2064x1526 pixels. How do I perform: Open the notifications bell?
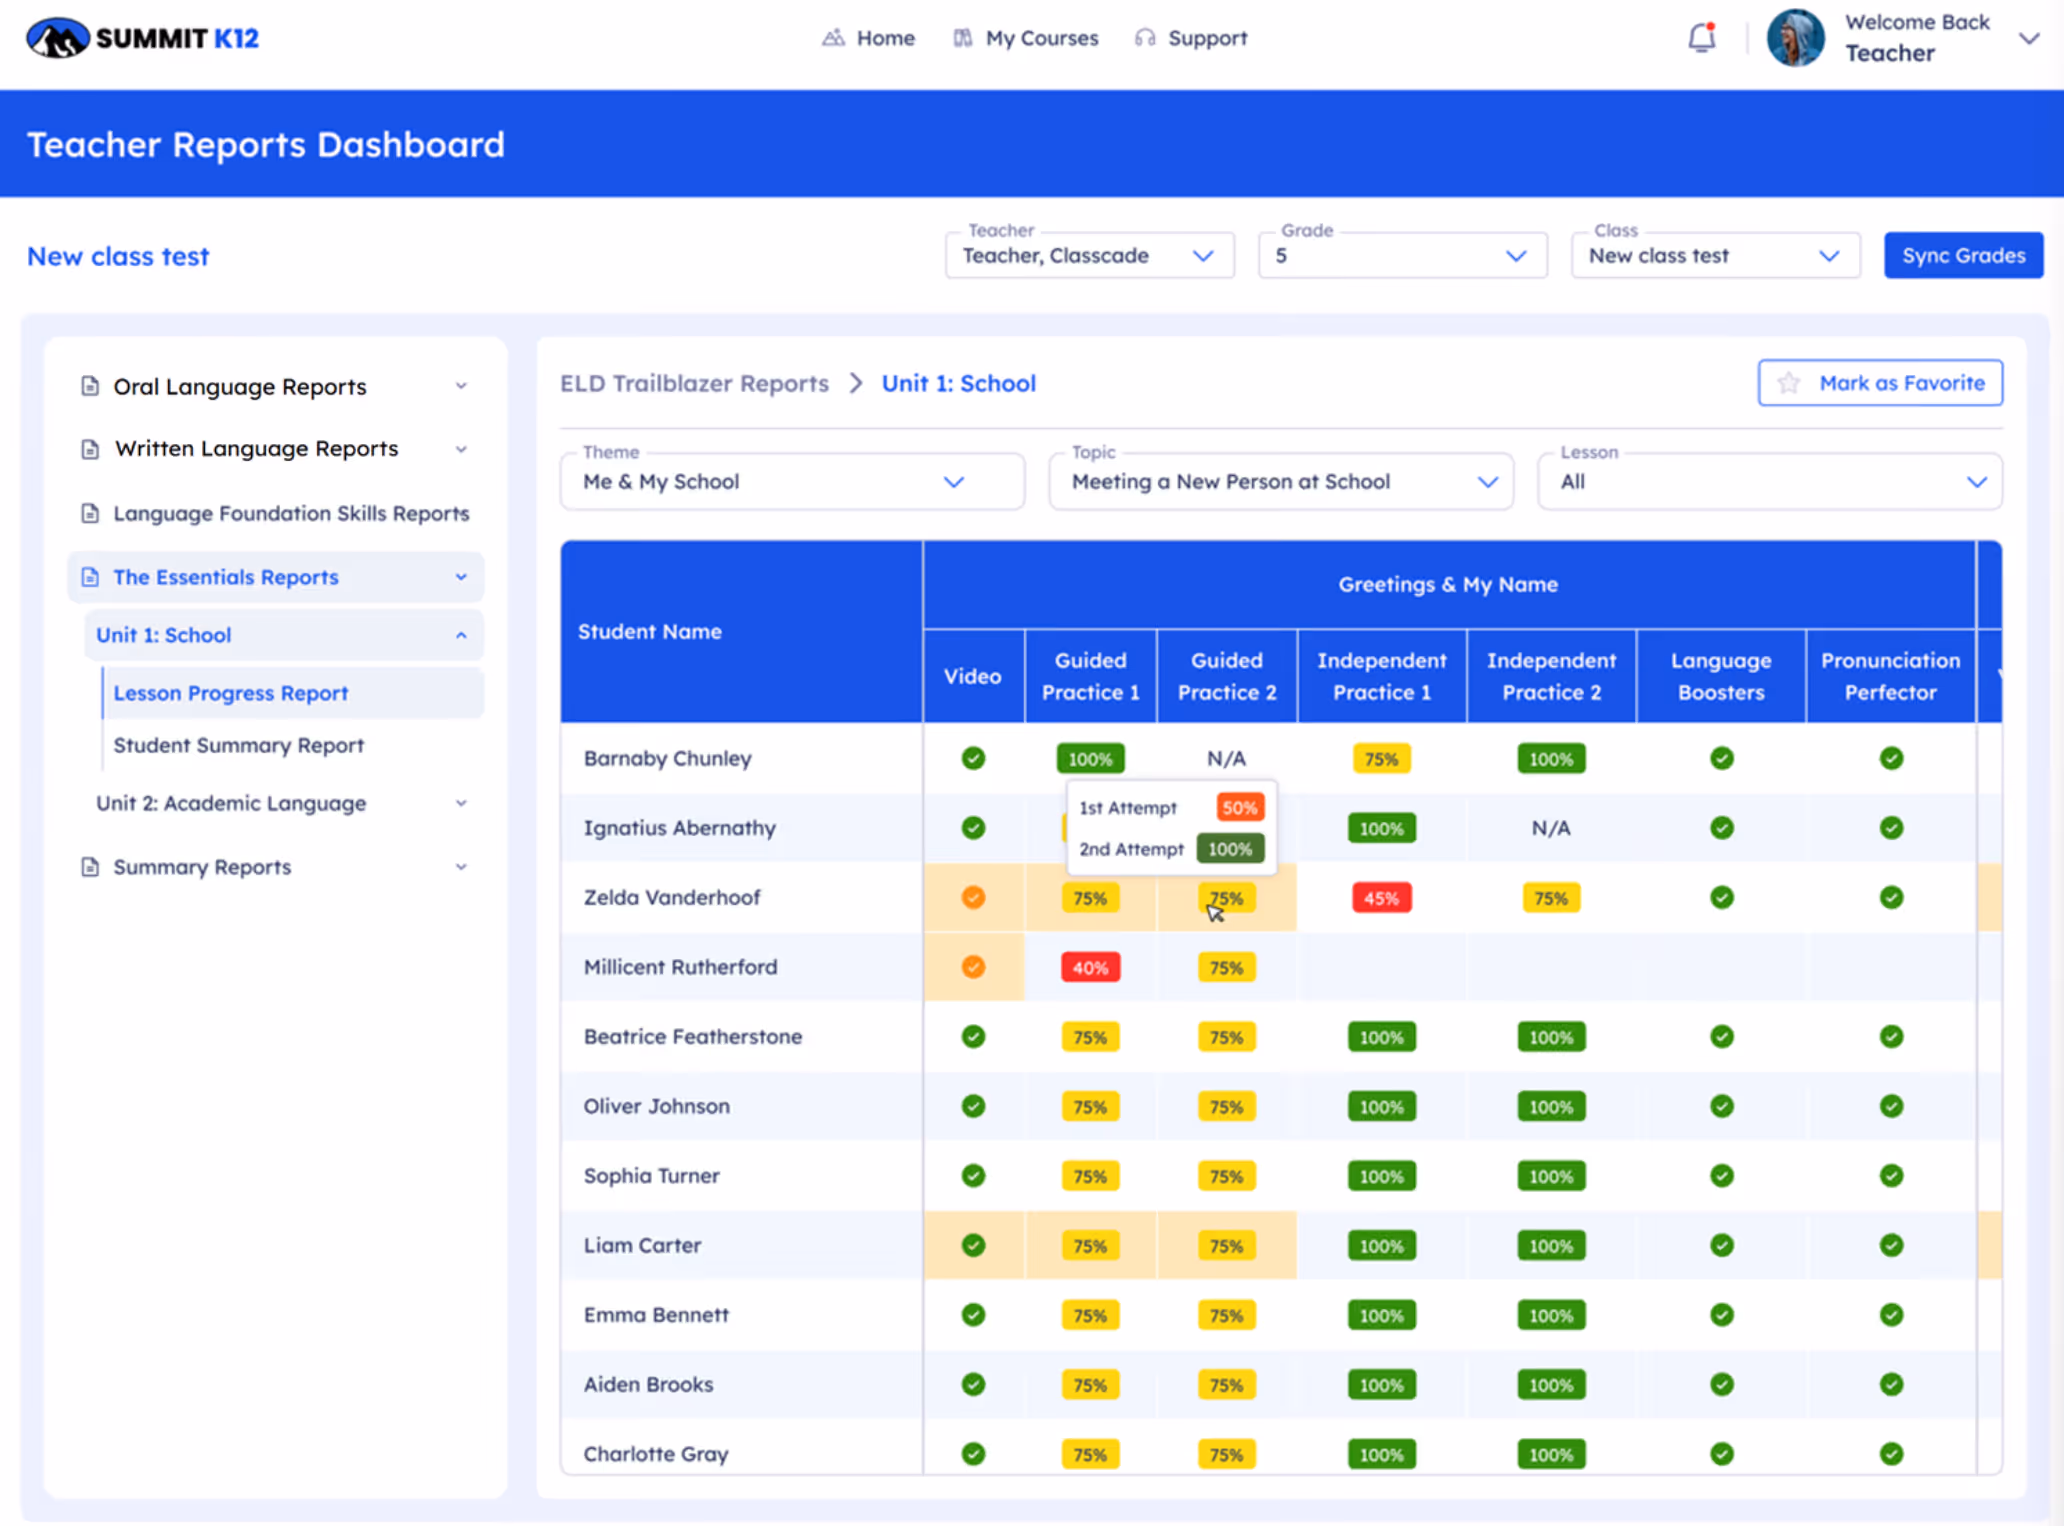tap(1701, 38)
